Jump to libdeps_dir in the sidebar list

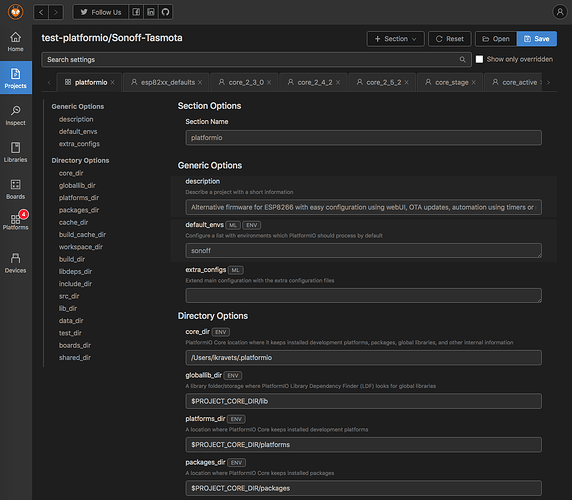pos(75,271)
